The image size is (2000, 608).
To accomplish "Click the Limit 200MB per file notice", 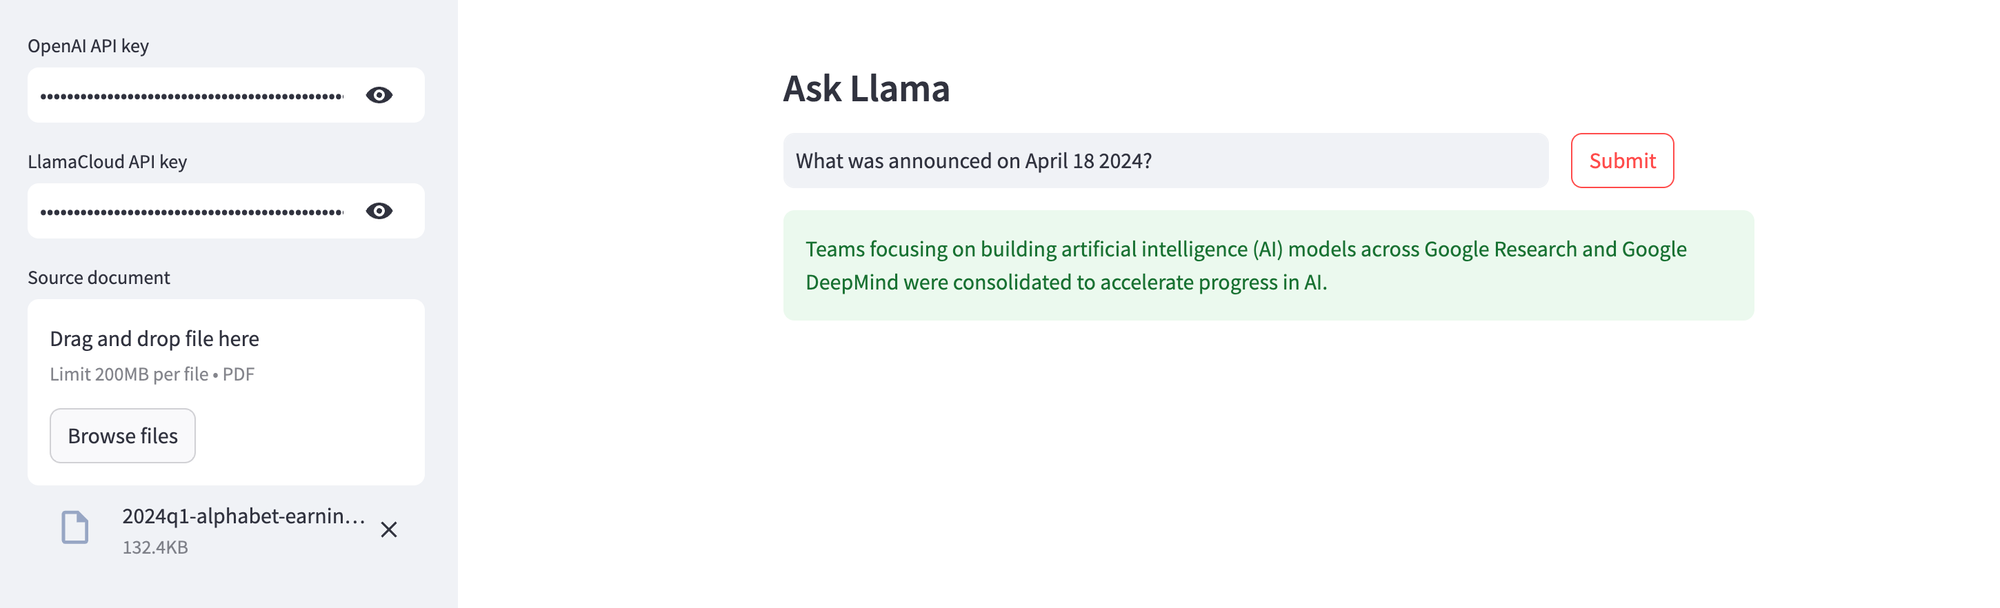I will 151,373.
